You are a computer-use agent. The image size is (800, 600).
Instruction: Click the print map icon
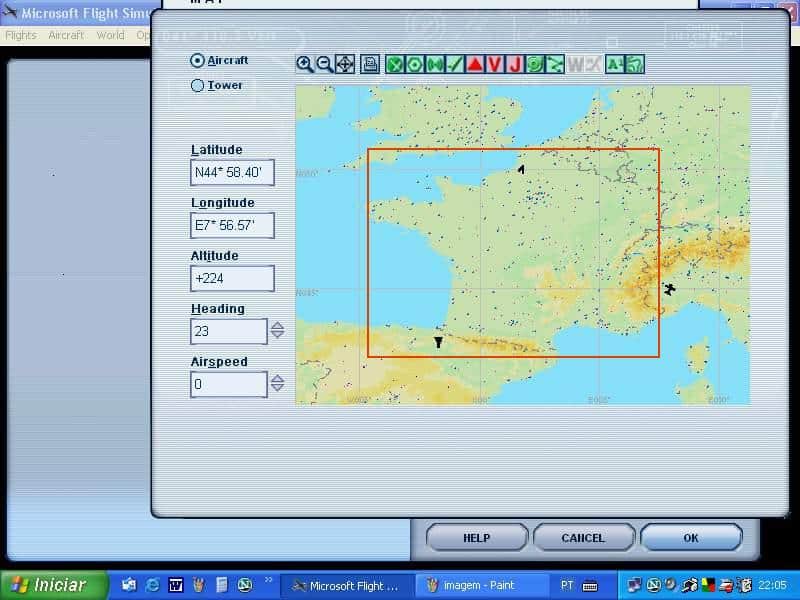click(370, 64)
